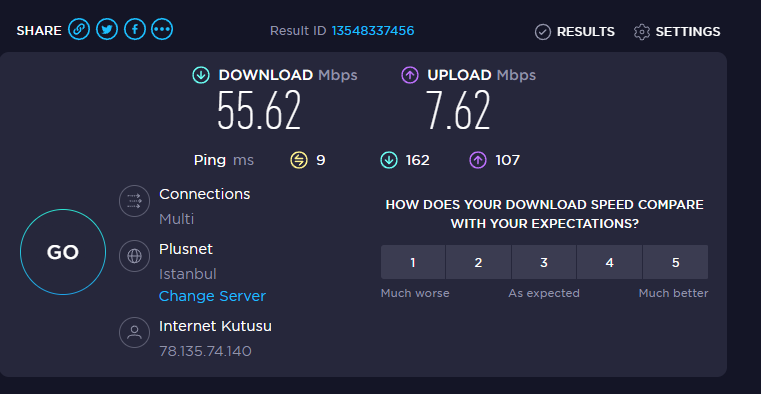The height and width of the screenshot is (394, 761).
Task: Click the globe server icon for Plusnet
Action: click(134, 256)
